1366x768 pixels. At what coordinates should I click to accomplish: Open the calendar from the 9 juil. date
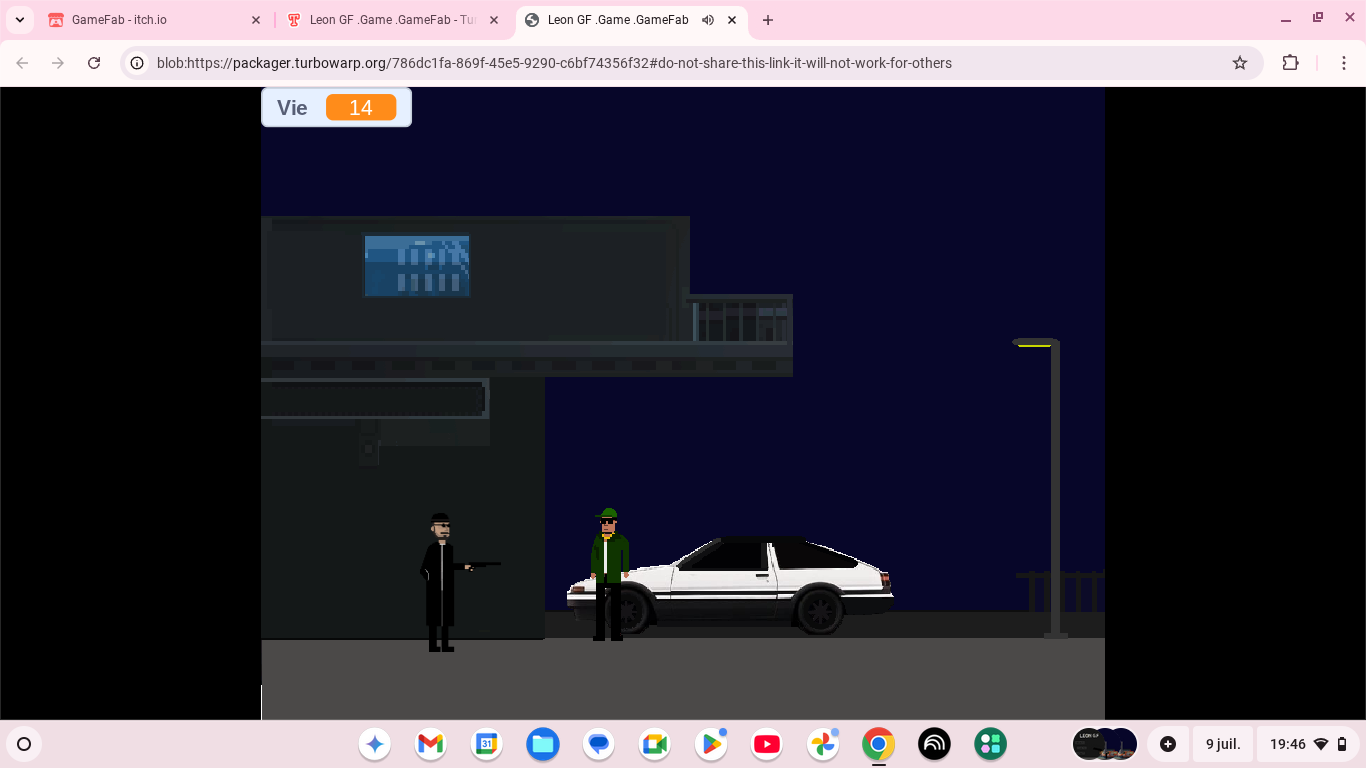1223,744
